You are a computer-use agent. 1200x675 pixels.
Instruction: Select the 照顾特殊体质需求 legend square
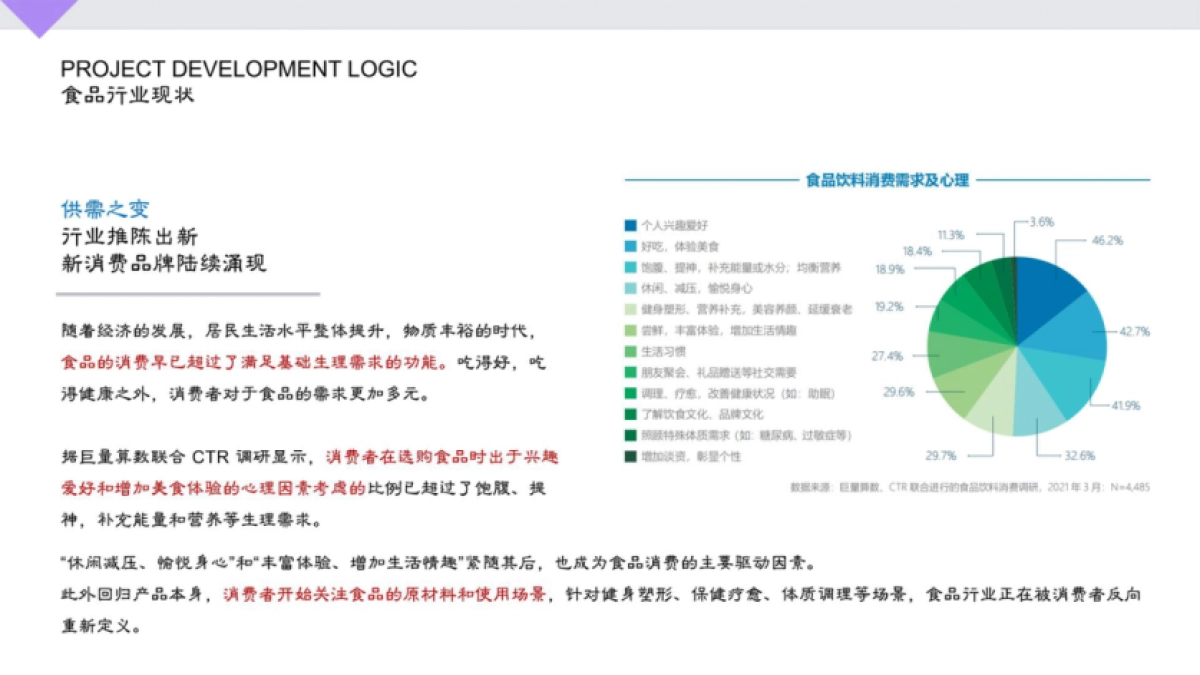[629, 434]
